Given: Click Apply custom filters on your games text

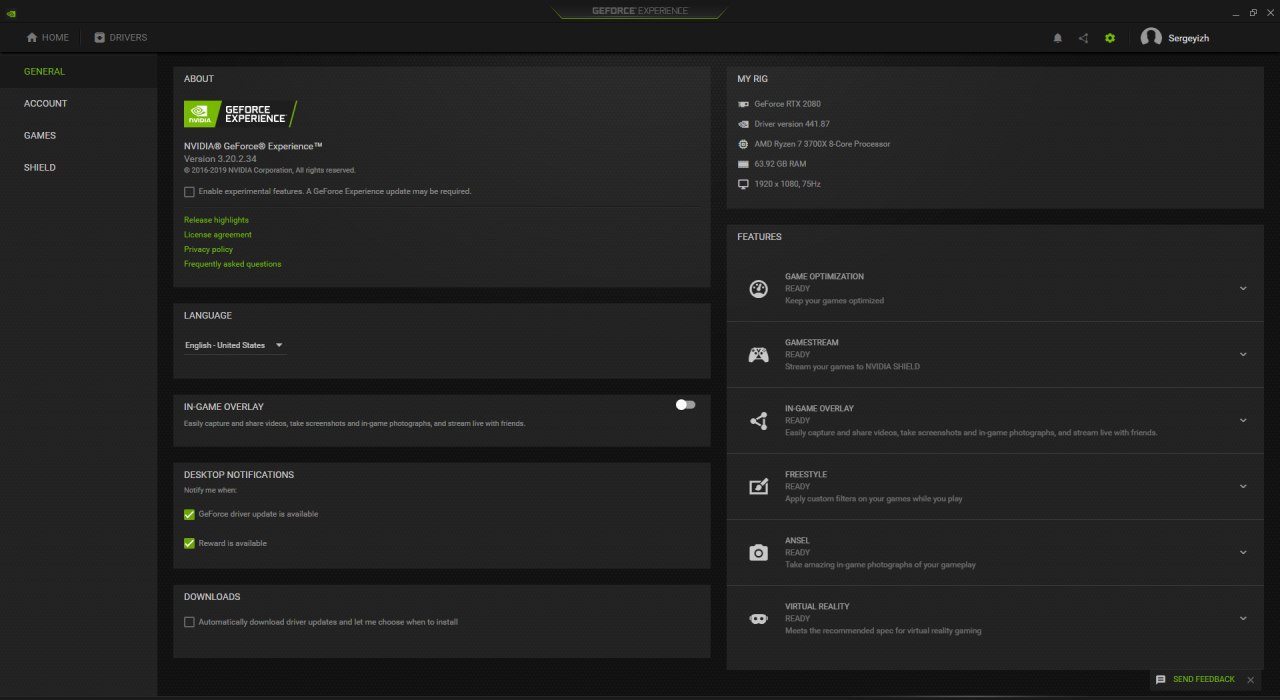Looking at the screenshot, I should 874,499.
